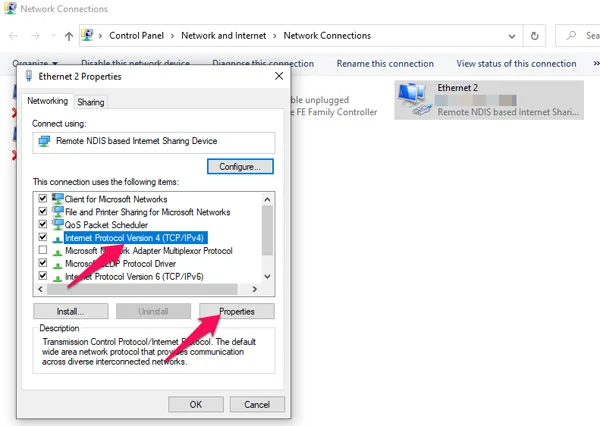Select Internet Protocol Version 6 (TCP/IPv6)
Image resolution: width=600 pixels, height=426 pixels.
134,277
